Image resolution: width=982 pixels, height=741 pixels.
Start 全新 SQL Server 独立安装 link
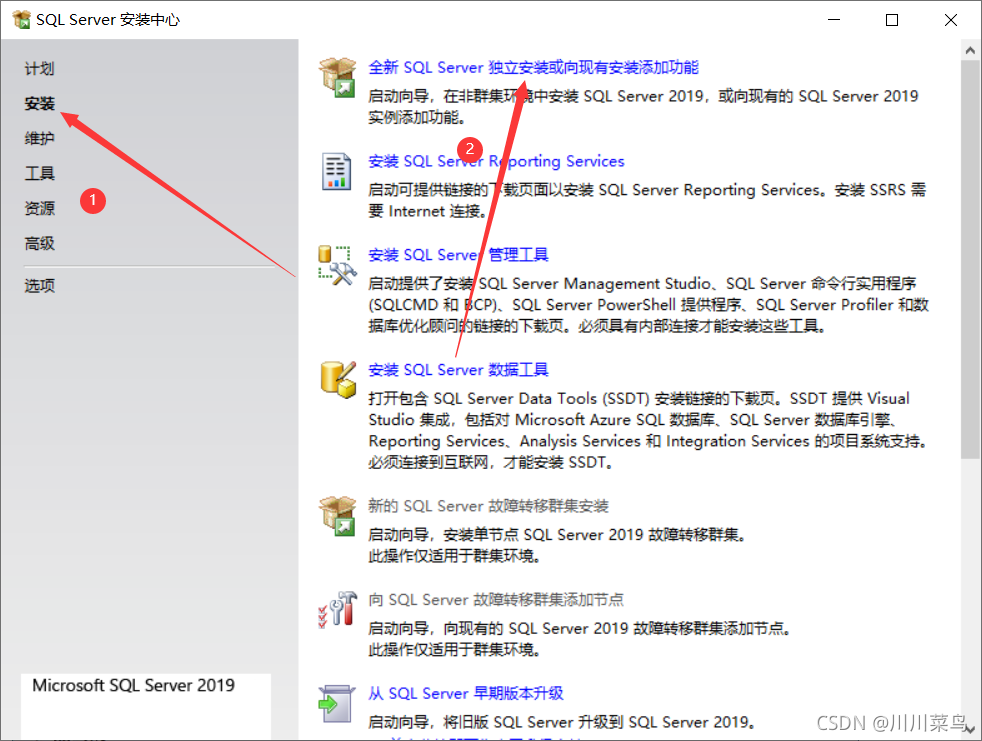pyautogui.click(x=533, y=67)
